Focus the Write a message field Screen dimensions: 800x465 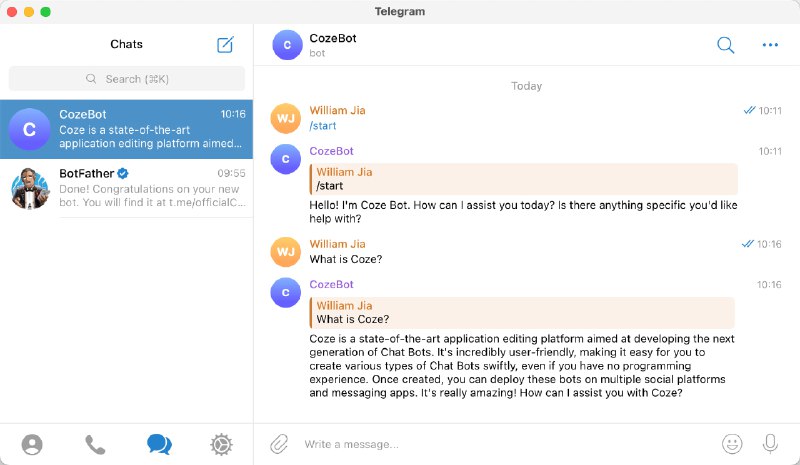[x=500, y=443]
